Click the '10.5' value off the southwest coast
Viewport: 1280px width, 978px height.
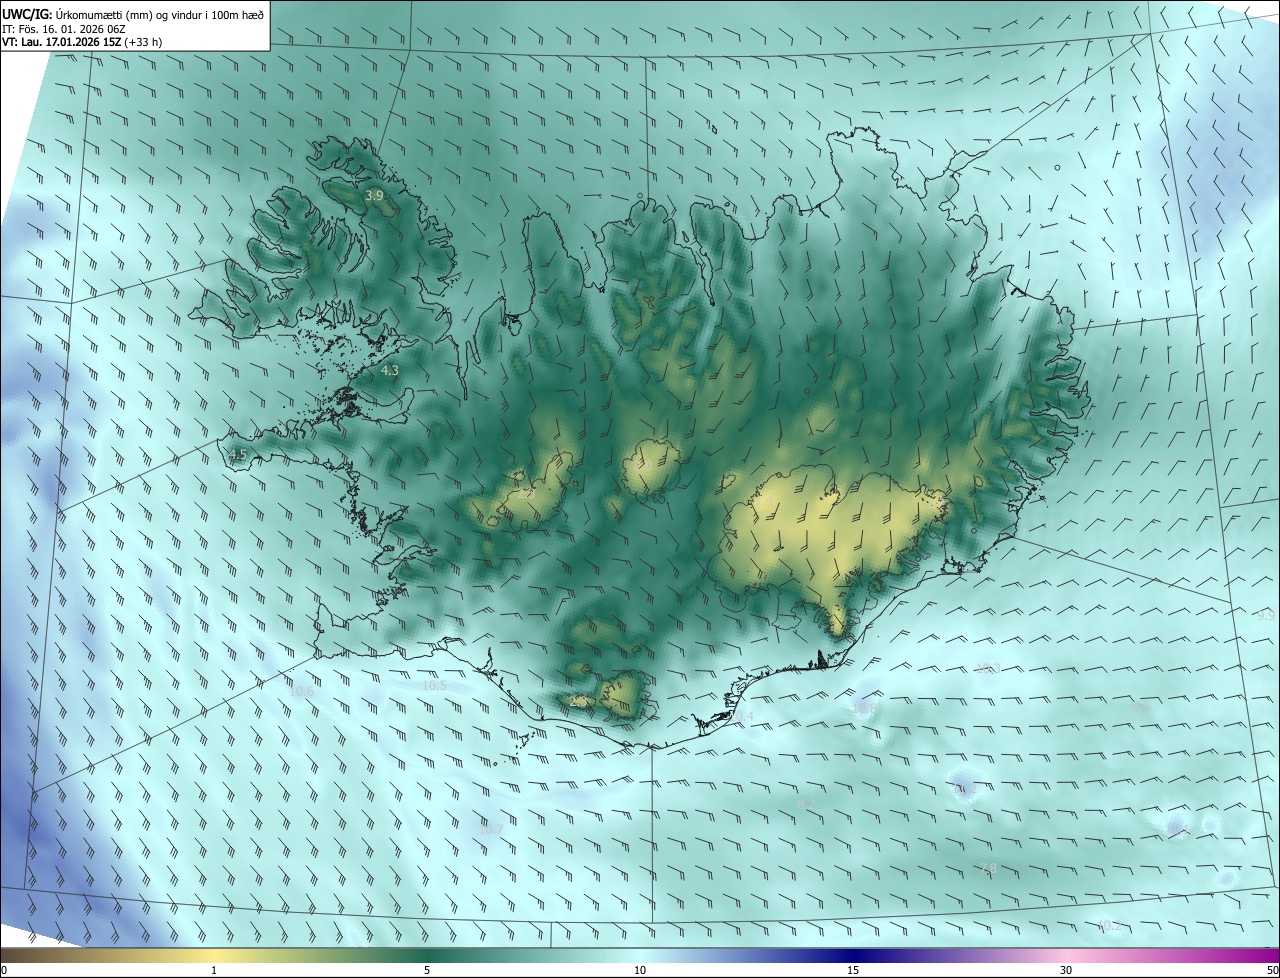coord(434,685)
